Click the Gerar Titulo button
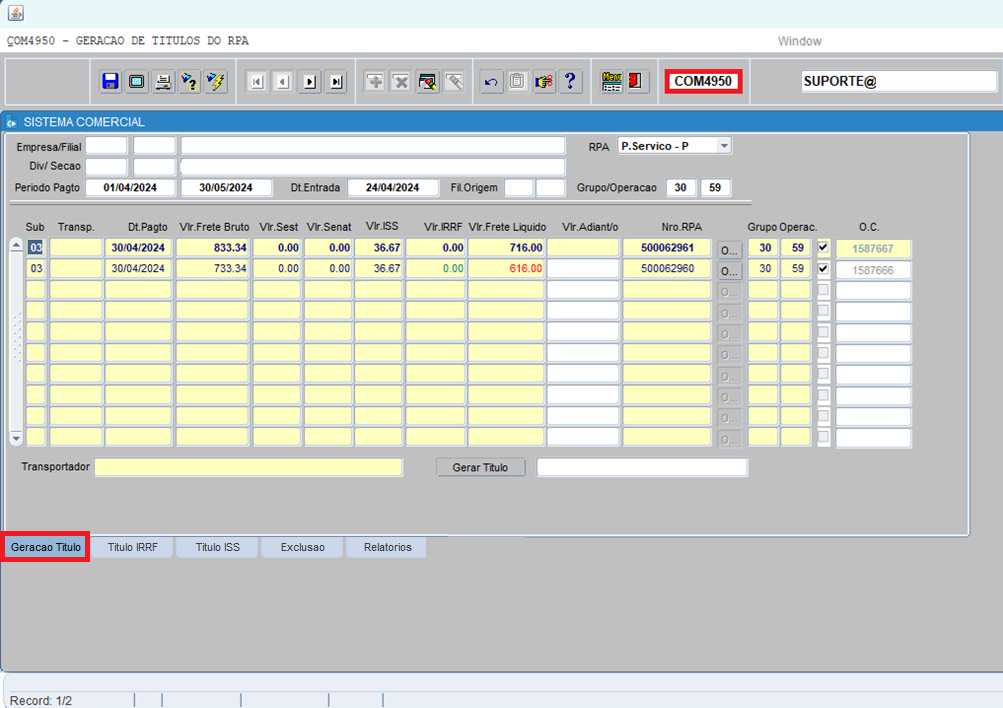The image size is (1003, 708). click(480, 468)
